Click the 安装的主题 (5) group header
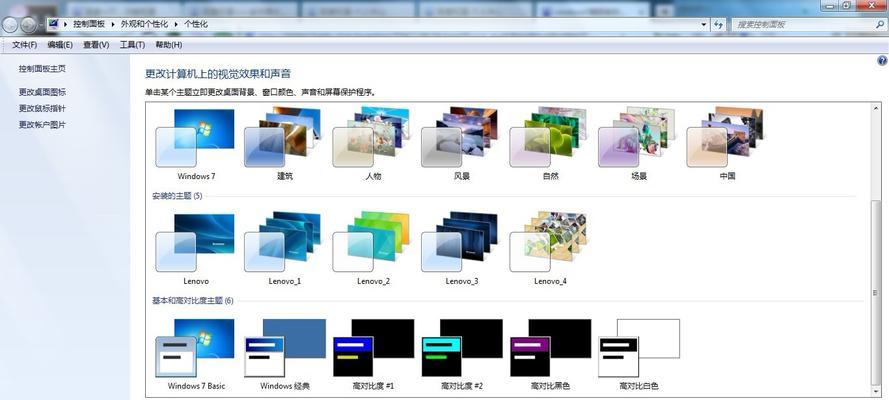Screen dimensions: 889x400 (x=177, y=196)
